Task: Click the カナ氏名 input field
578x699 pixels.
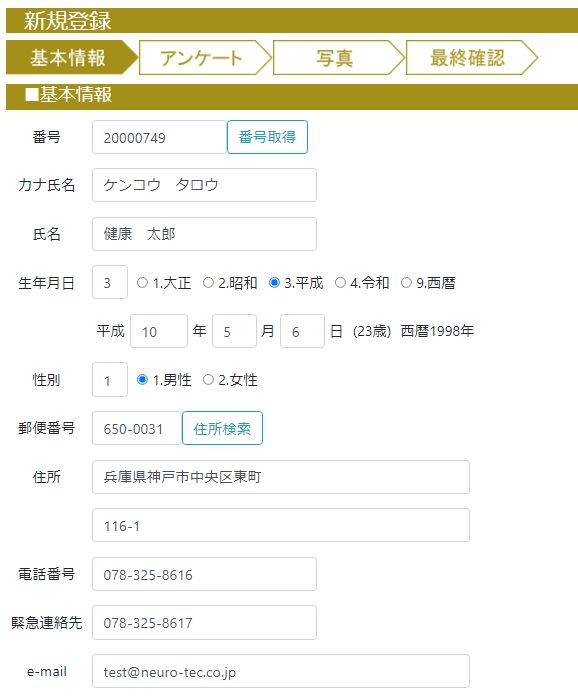Action: tap(205, 185)
